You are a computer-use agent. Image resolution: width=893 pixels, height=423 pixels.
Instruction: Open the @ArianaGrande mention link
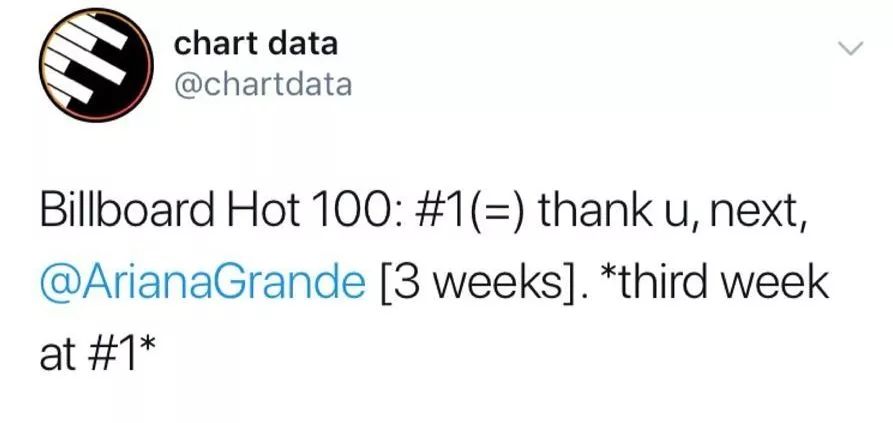tap(203, 284)
